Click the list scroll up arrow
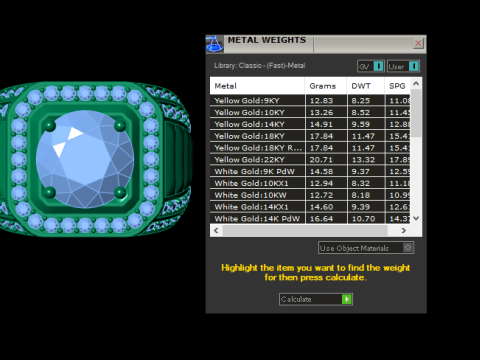480x360 pixels. coord(416,84)
